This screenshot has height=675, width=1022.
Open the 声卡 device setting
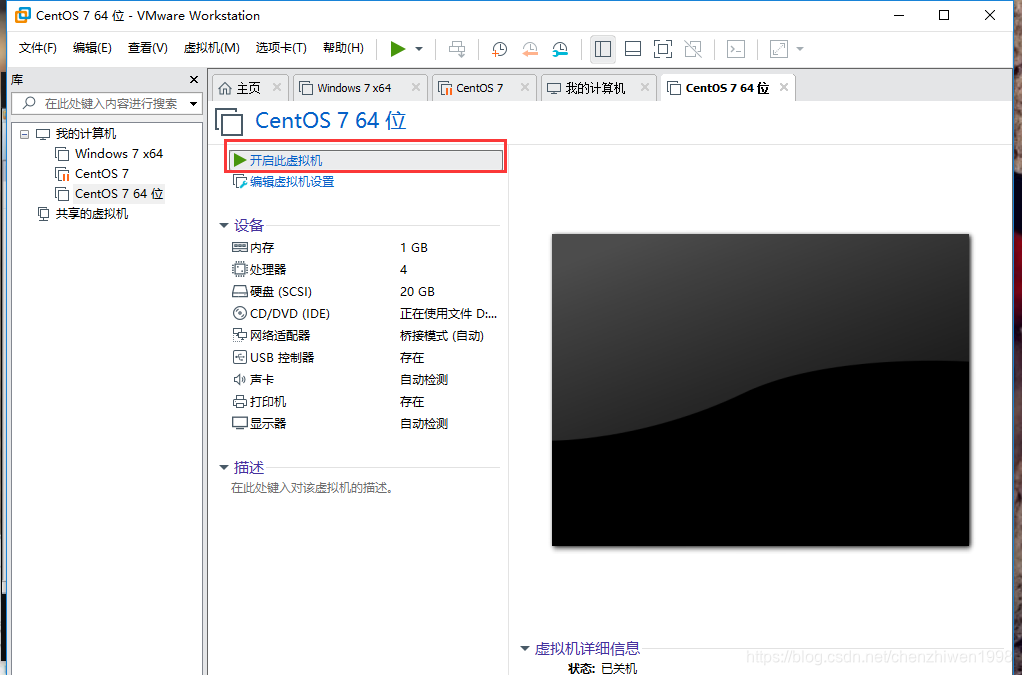pos(261,379)
